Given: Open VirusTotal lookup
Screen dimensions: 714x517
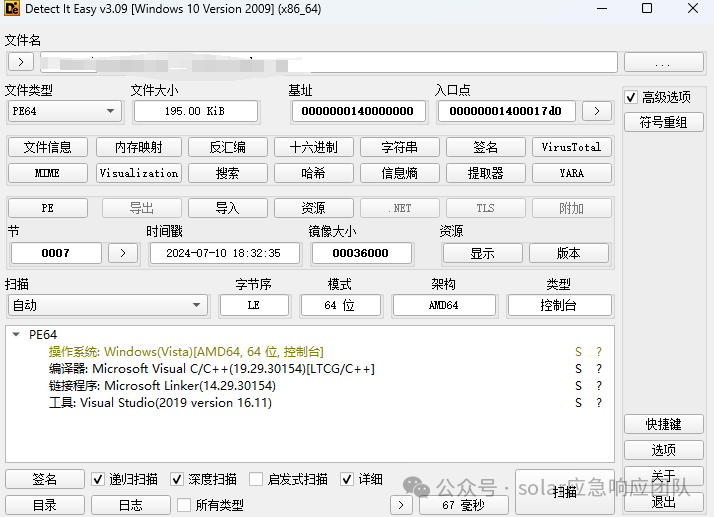Looking at the screenshot, I should tap(572, 147).
